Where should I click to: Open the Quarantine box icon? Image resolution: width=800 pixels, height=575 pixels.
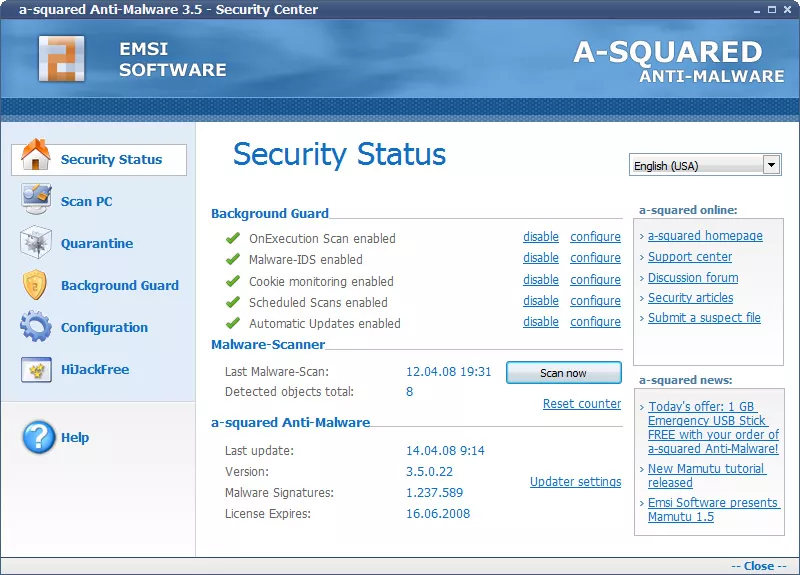pyautogui.click(x=36, y=242)
